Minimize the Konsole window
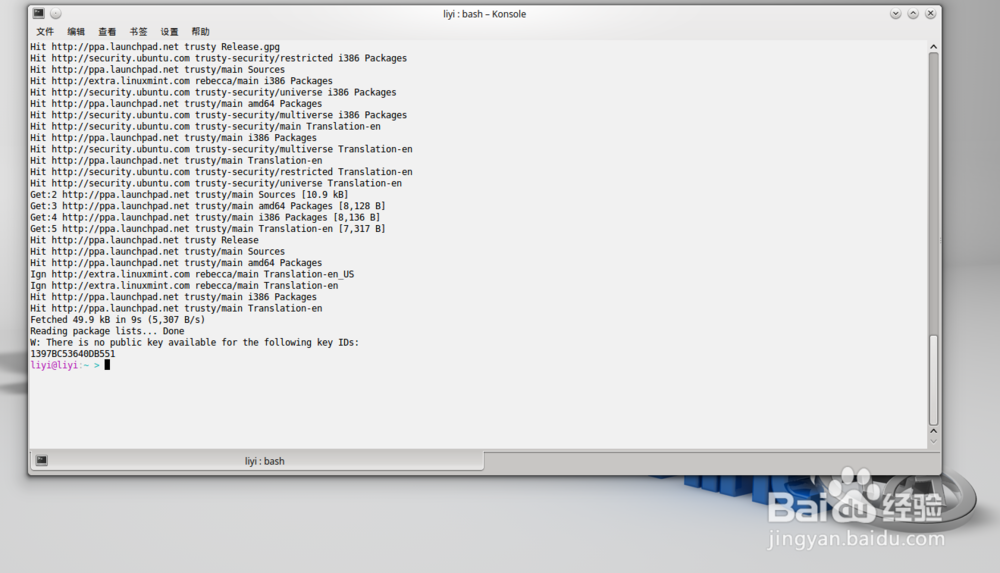Viewport: 1000px width, 573px height. (x=895, y=13)
